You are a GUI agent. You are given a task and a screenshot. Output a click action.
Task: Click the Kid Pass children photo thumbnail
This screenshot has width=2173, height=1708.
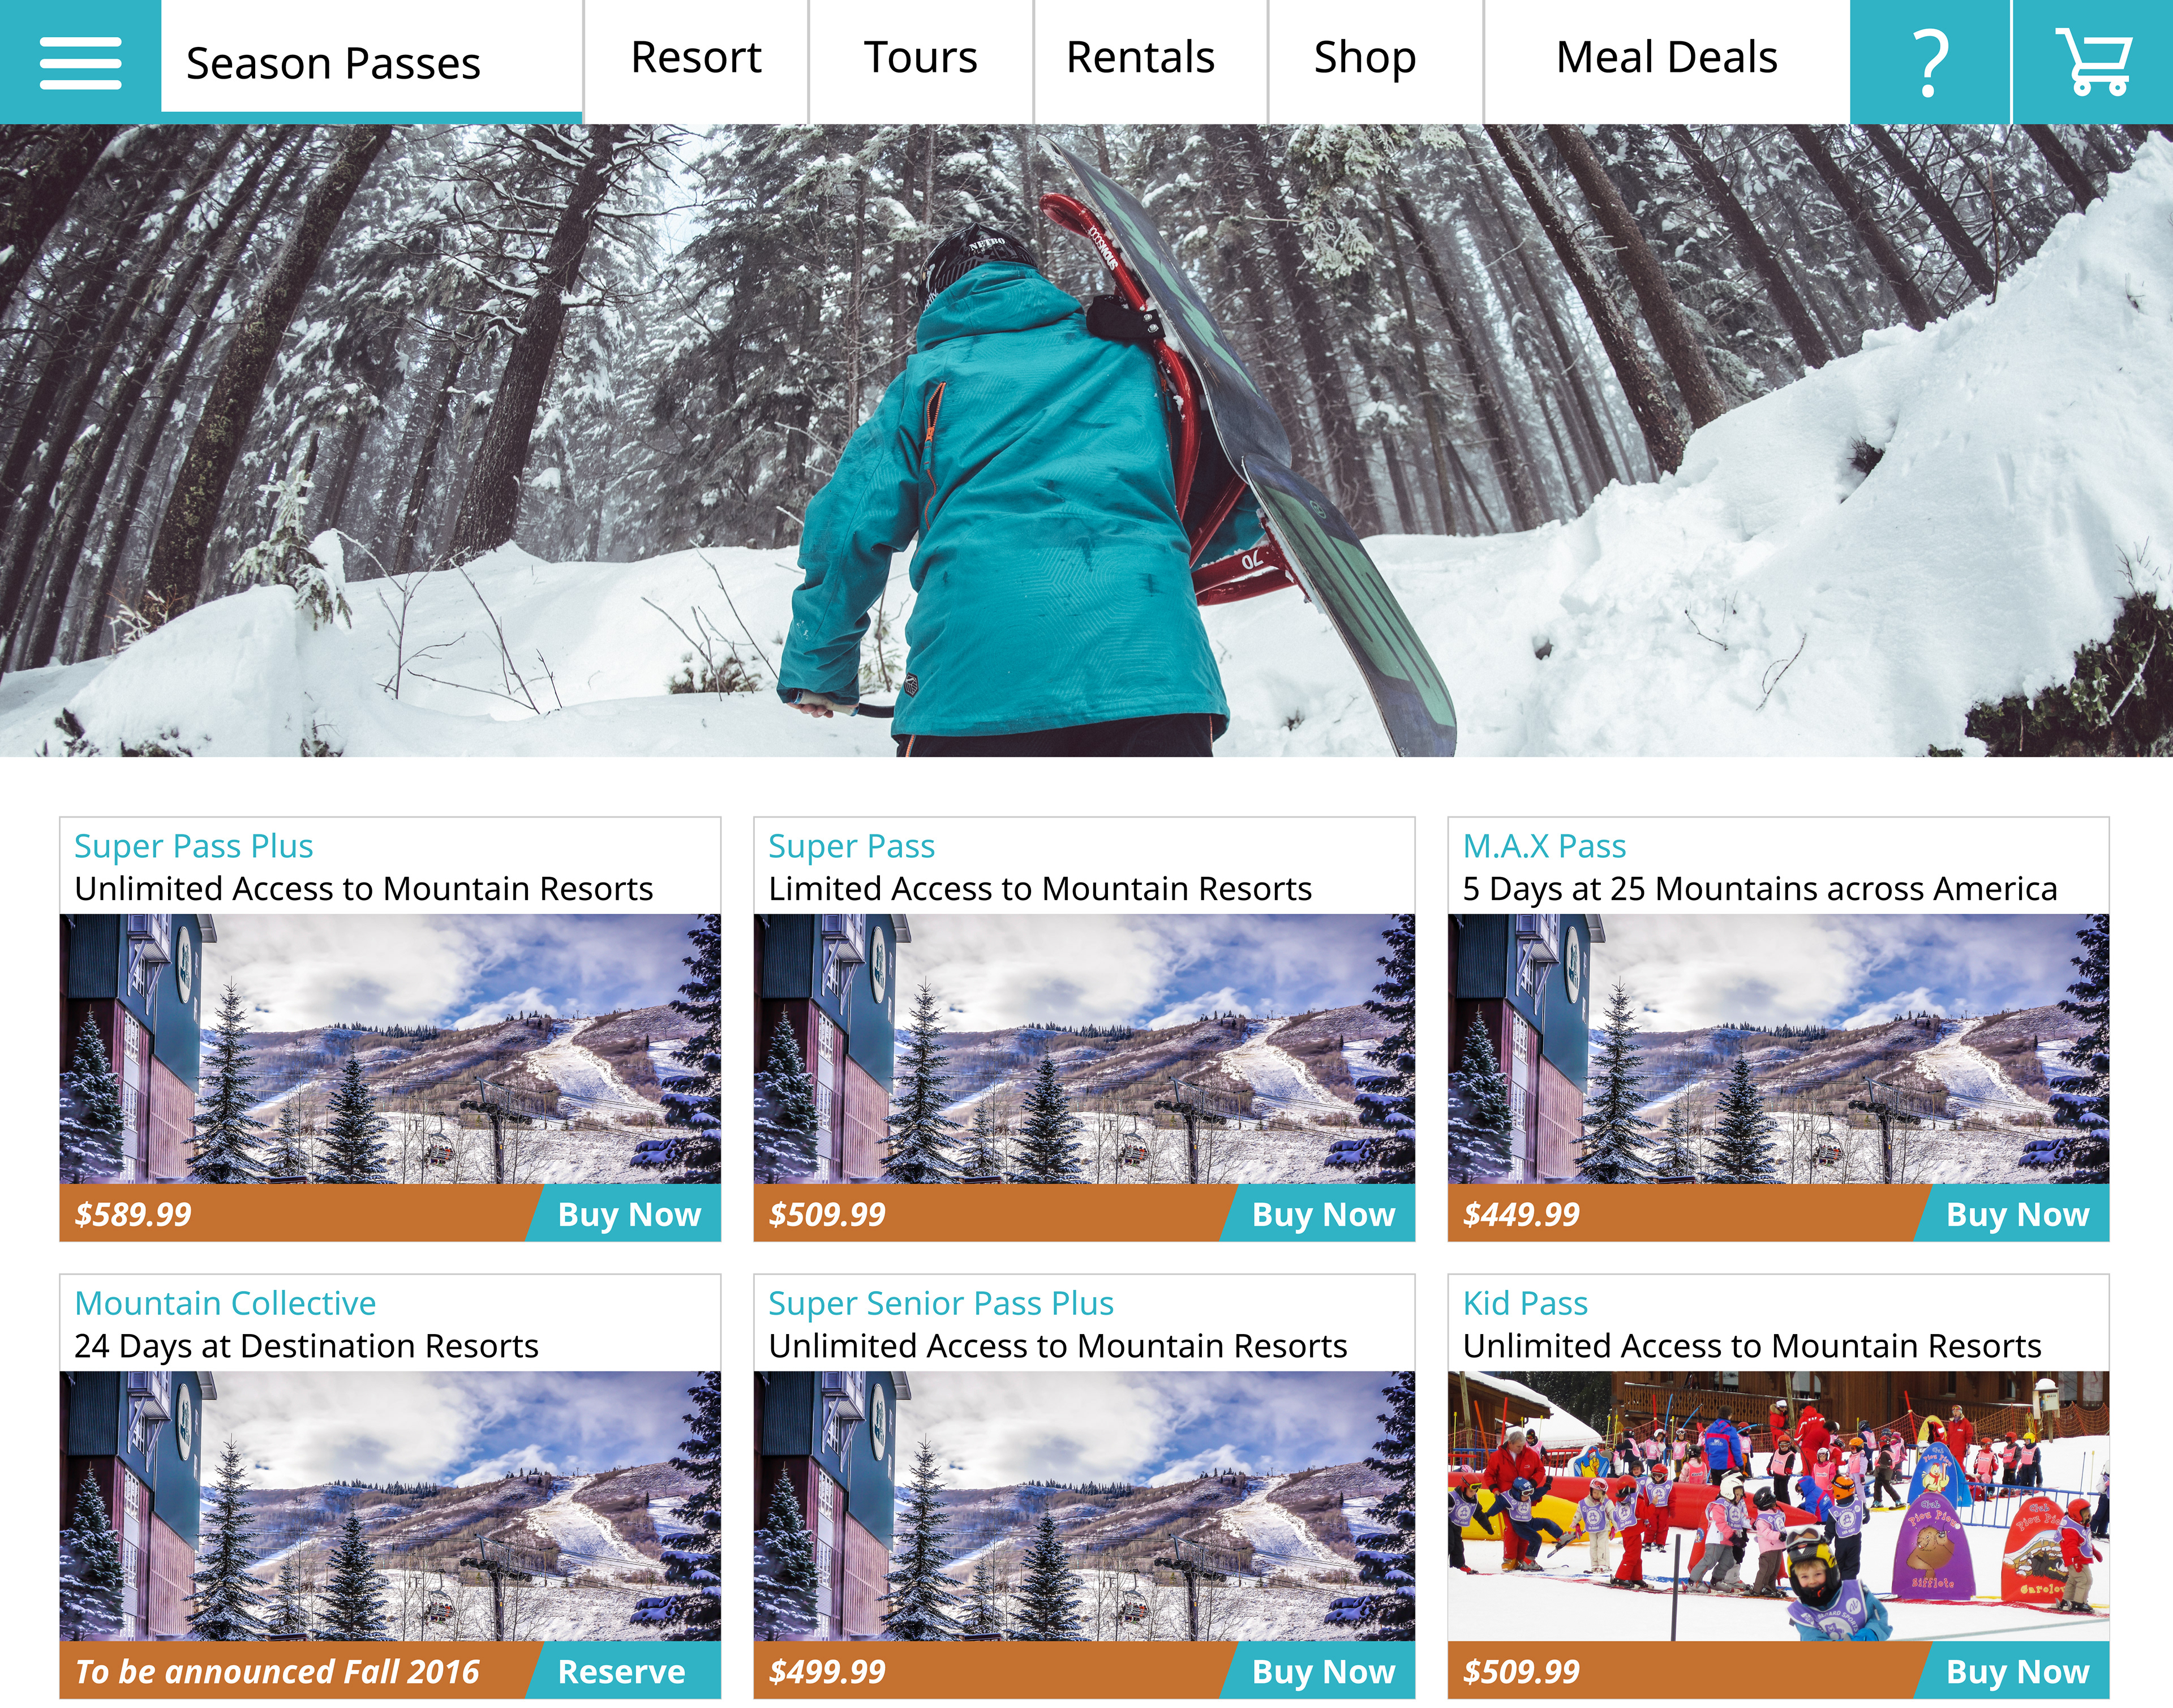[x=1778, y=1506]
